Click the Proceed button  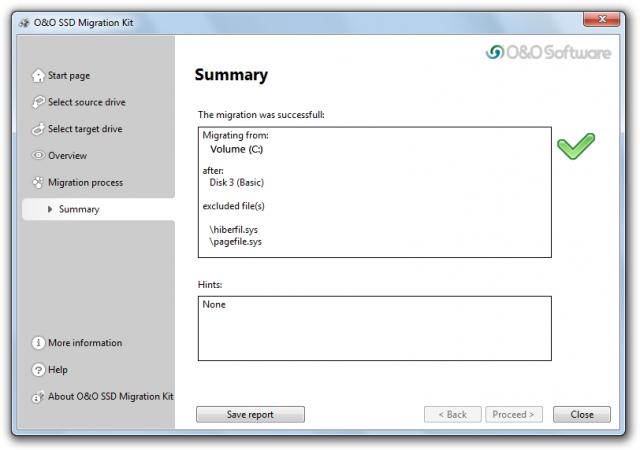click(x=514, y=414)
